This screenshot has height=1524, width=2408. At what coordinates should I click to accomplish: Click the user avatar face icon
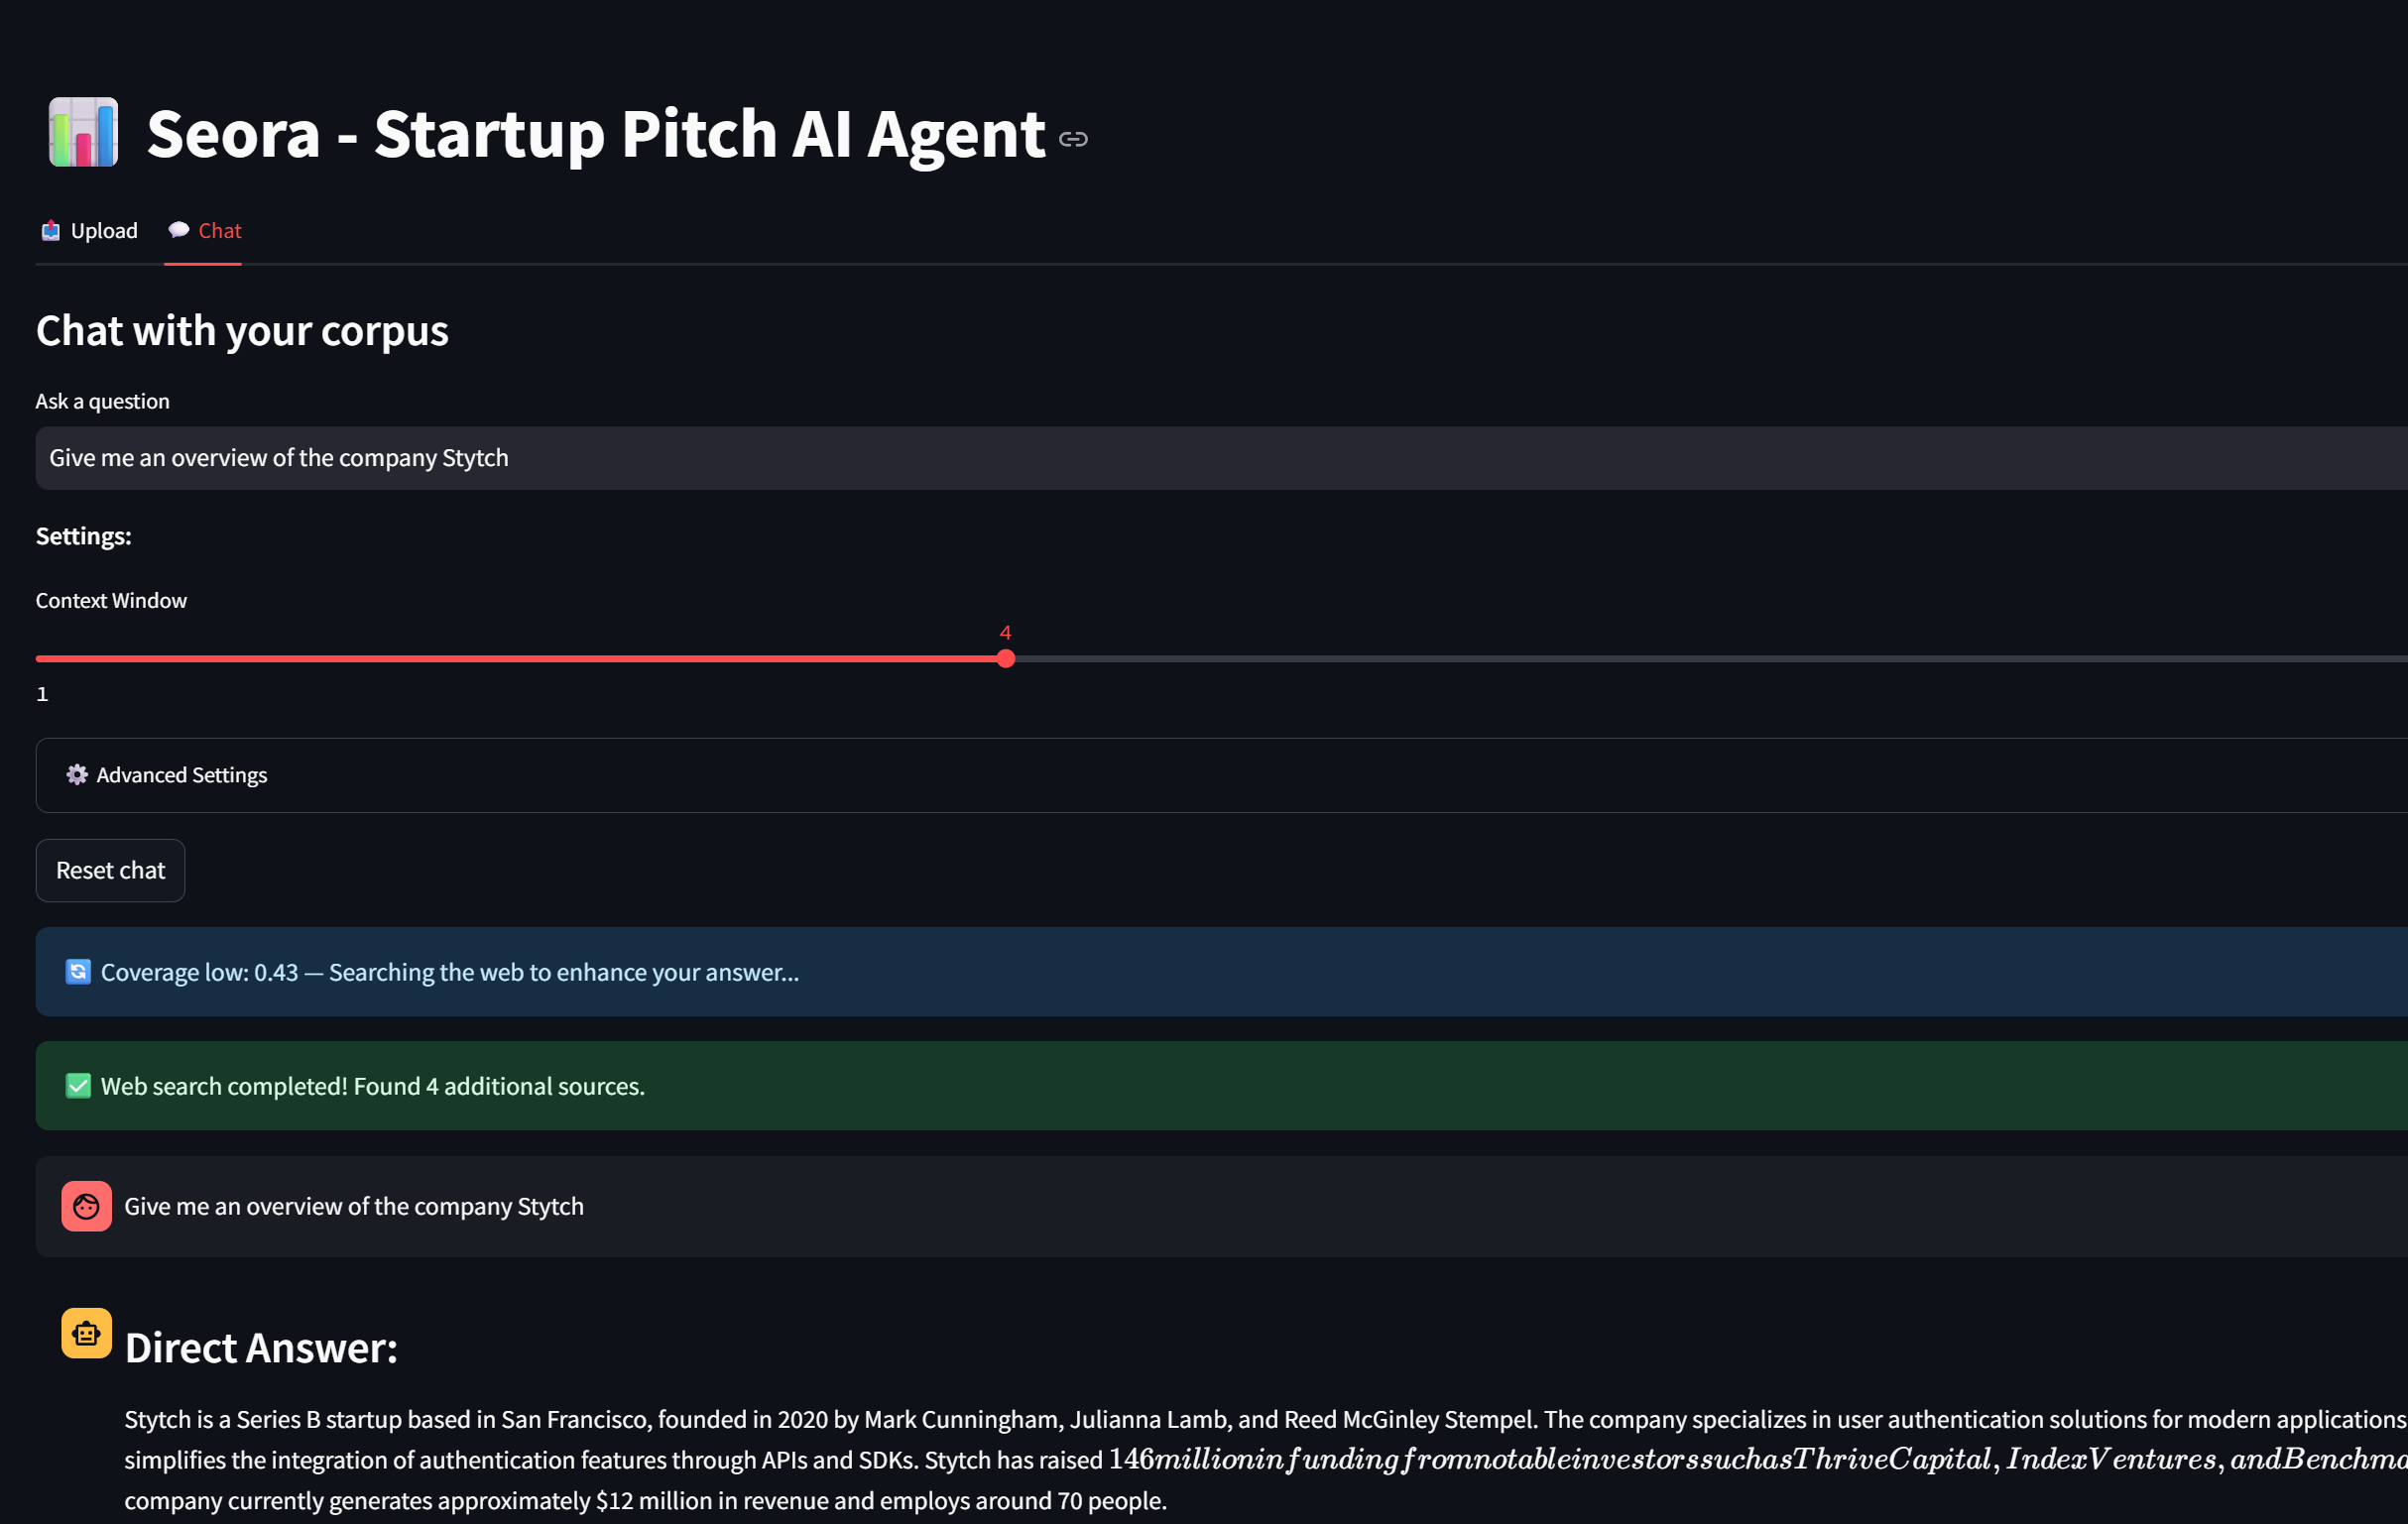click(86, 1207)
